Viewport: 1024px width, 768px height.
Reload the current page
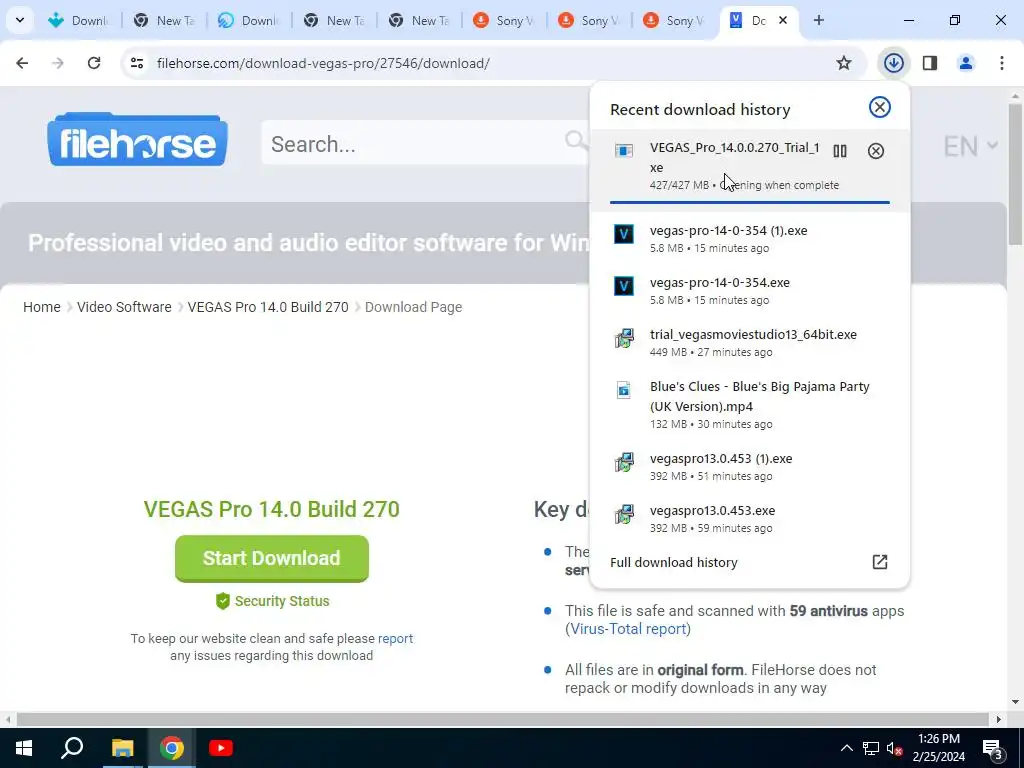tap(94, 63)
